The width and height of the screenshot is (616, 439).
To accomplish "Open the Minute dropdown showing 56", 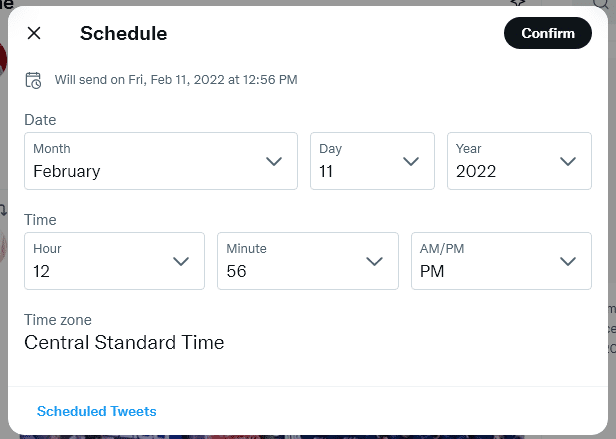I will [x=308, y=261].
